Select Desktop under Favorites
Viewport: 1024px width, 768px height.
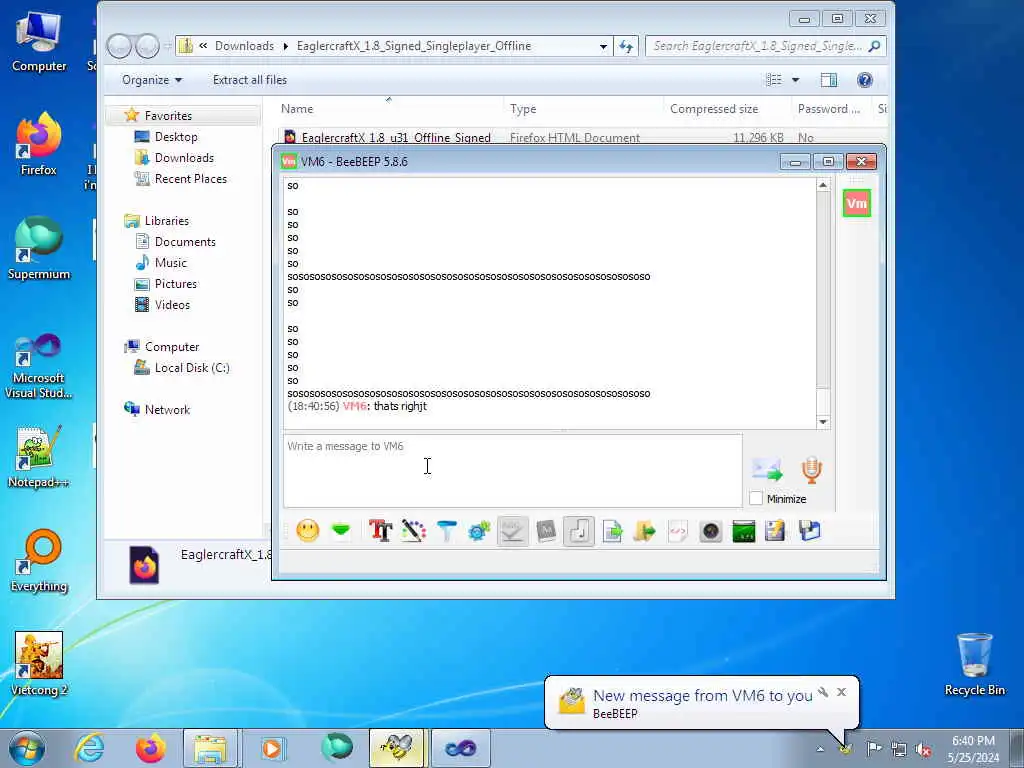[x=176, y=136]
